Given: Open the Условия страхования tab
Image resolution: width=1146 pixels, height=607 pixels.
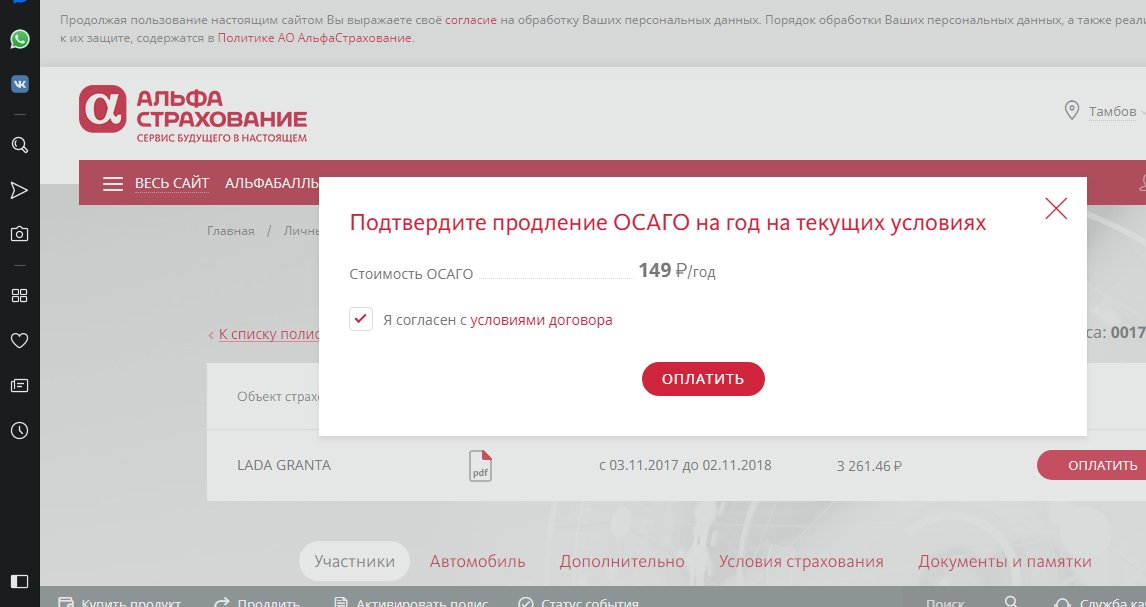Looking at the screenshot, I should (801, 562).
